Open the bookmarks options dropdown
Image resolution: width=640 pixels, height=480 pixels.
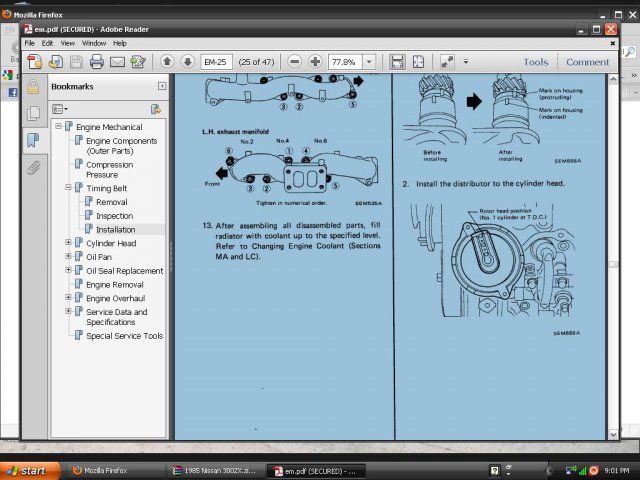click(x=59, y=108)
